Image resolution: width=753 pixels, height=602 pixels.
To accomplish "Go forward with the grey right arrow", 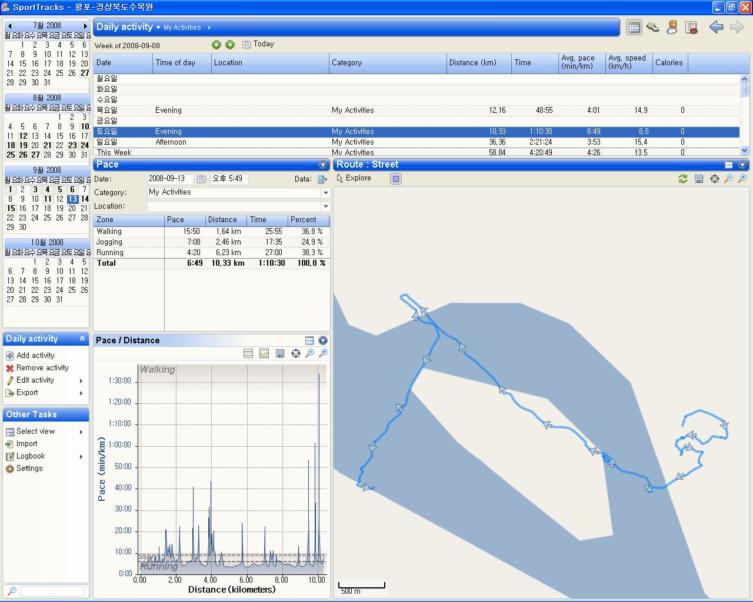I will tap(736, 27).
